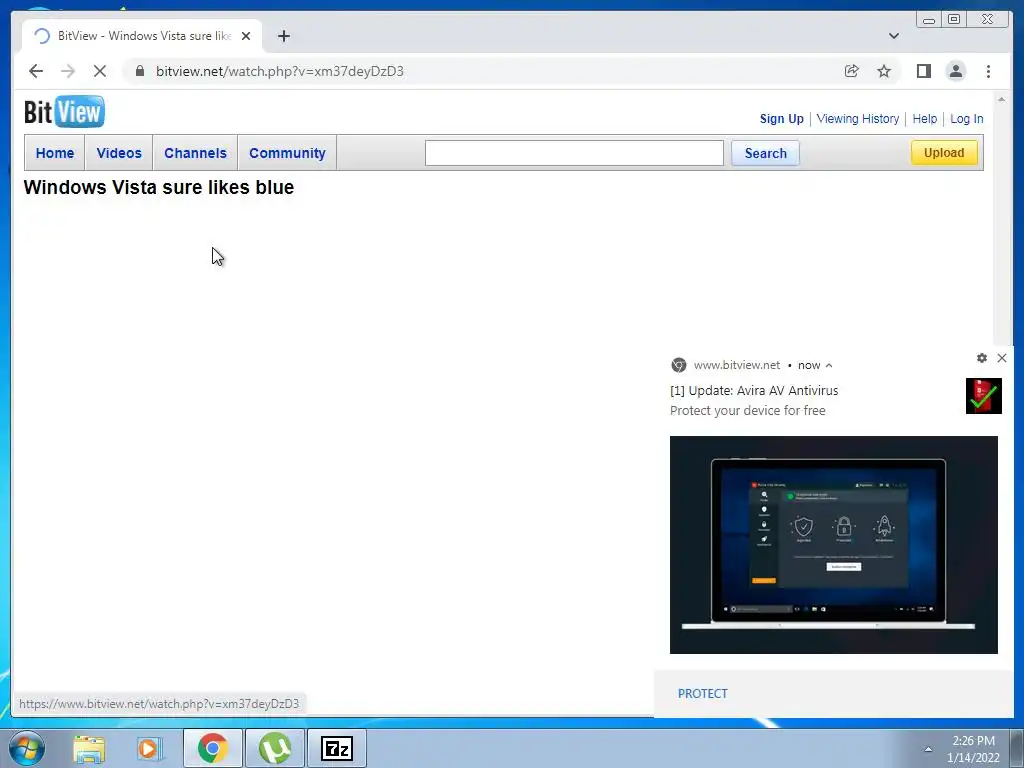Open 7-Zip from the taskbar
This screenshot has width=1024, height=768.
pyautogui.click(x=337, y=748)
